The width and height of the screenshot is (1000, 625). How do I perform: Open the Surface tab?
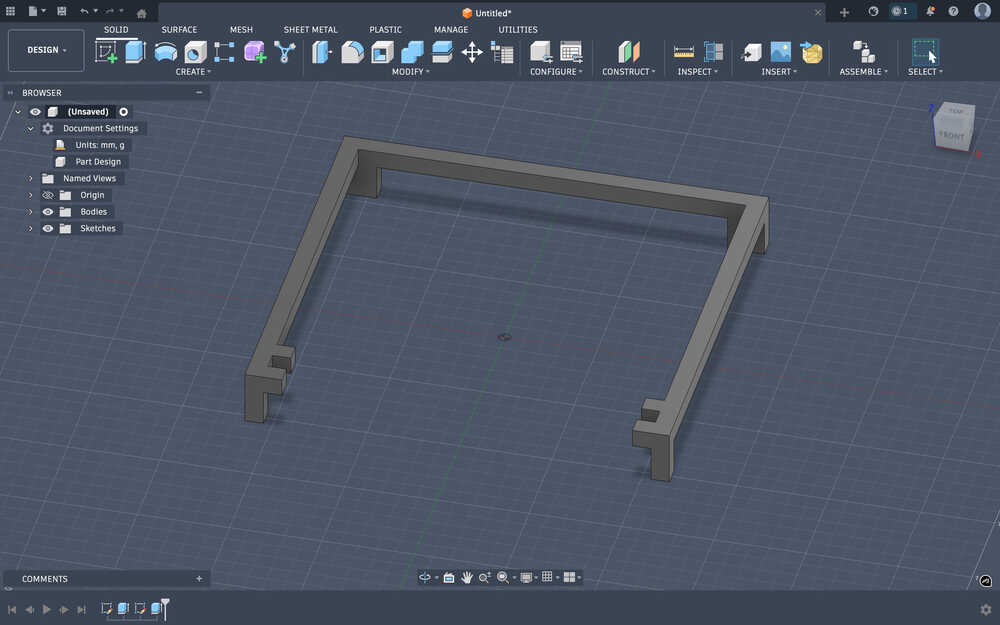tap(179, 30)
